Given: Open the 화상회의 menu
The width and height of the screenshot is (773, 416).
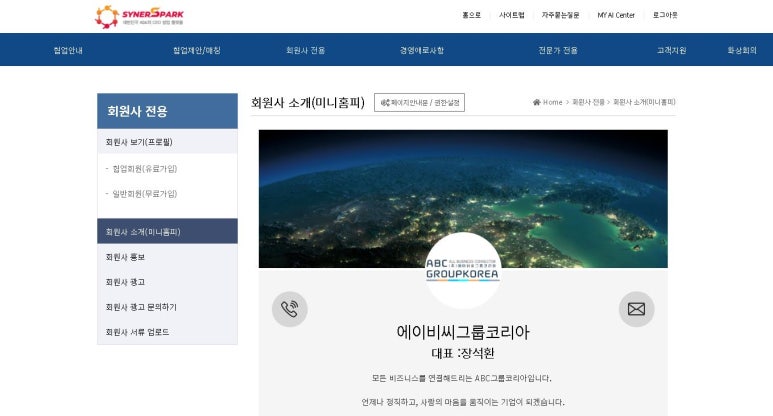Looking at the screenshot, I should [x=742, y=50].
